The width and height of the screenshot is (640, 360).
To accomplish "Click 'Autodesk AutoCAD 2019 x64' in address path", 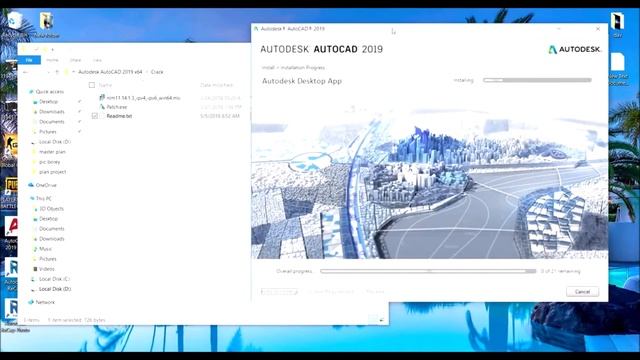I will pyautogui.click(x=110, y=72).
